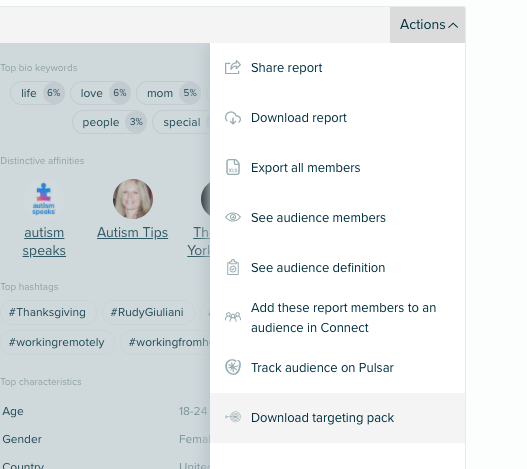Add report members to Connect audience
527x469 pixels.
pos(338,318)
